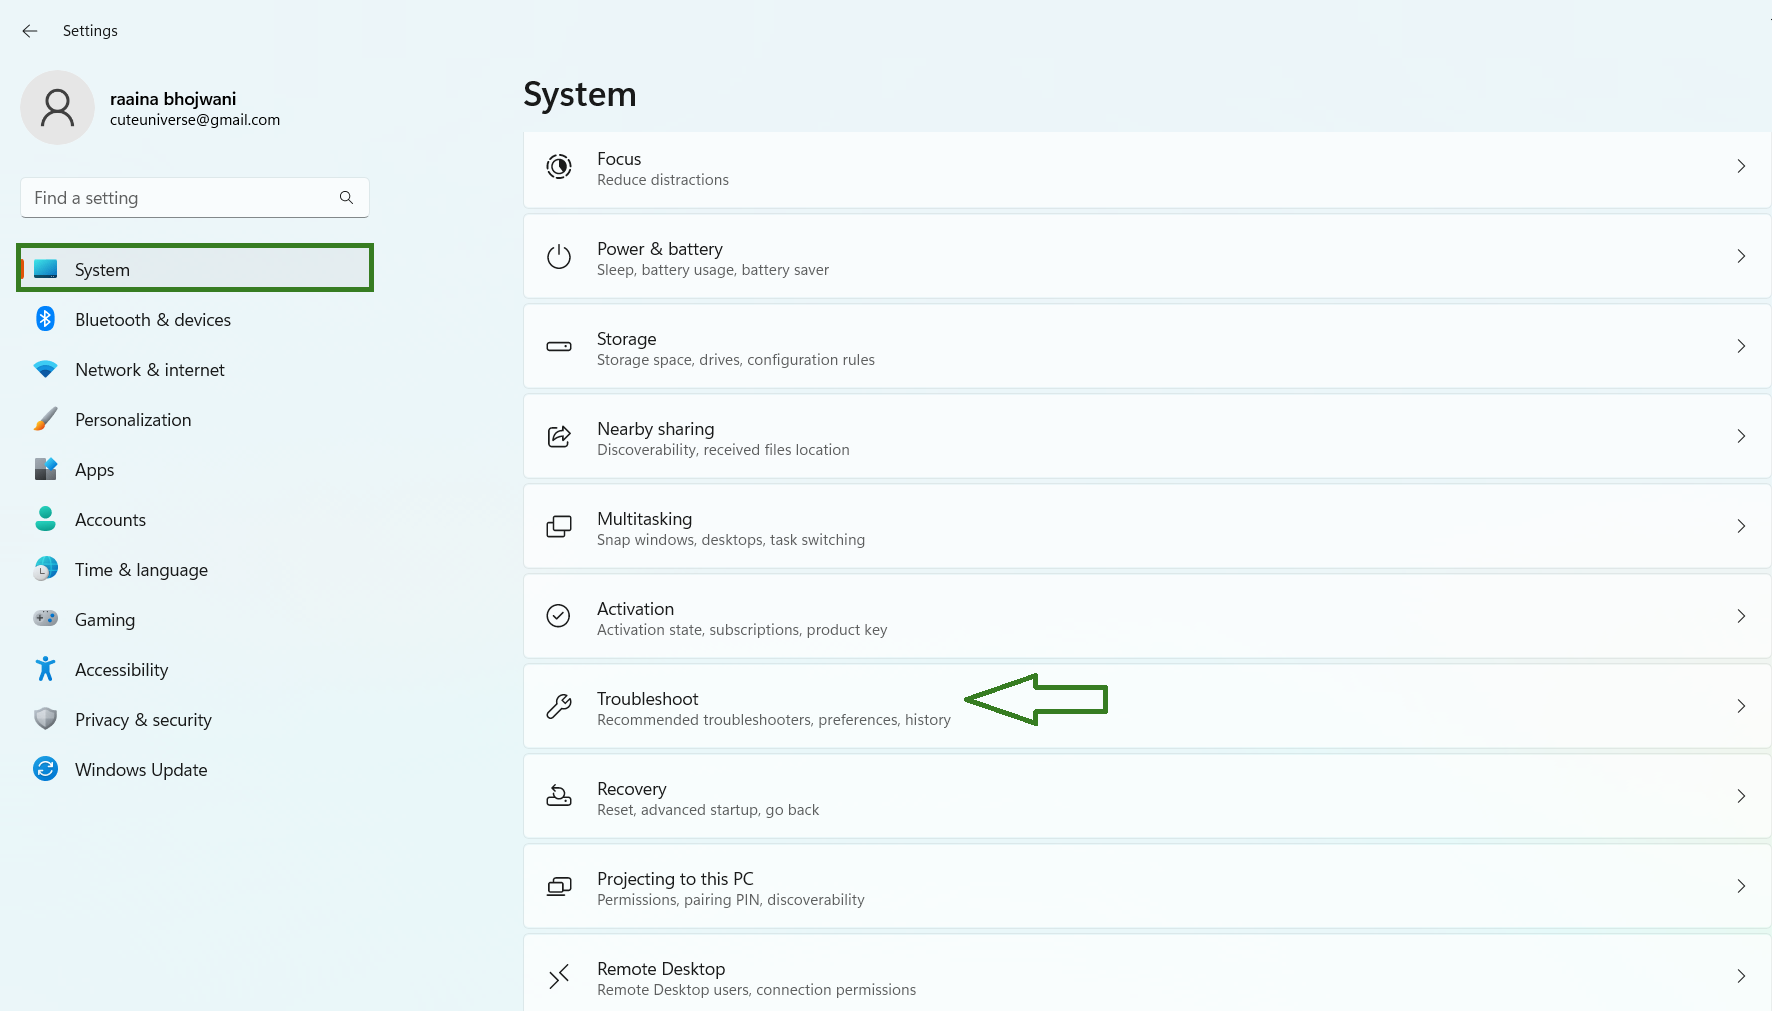Open Network & internet settings

click(x=150, y=370)
